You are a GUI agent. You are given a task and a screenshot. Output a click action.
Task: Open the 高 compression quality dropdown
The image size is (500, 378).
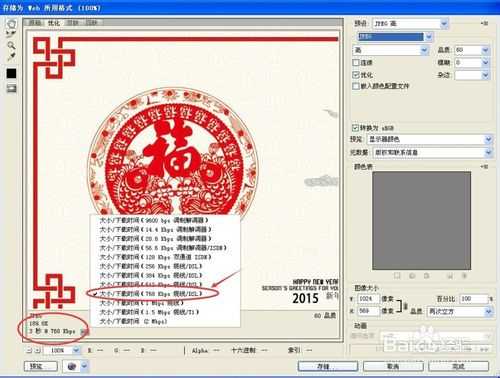pyautogui.click(x=391, y=50)
